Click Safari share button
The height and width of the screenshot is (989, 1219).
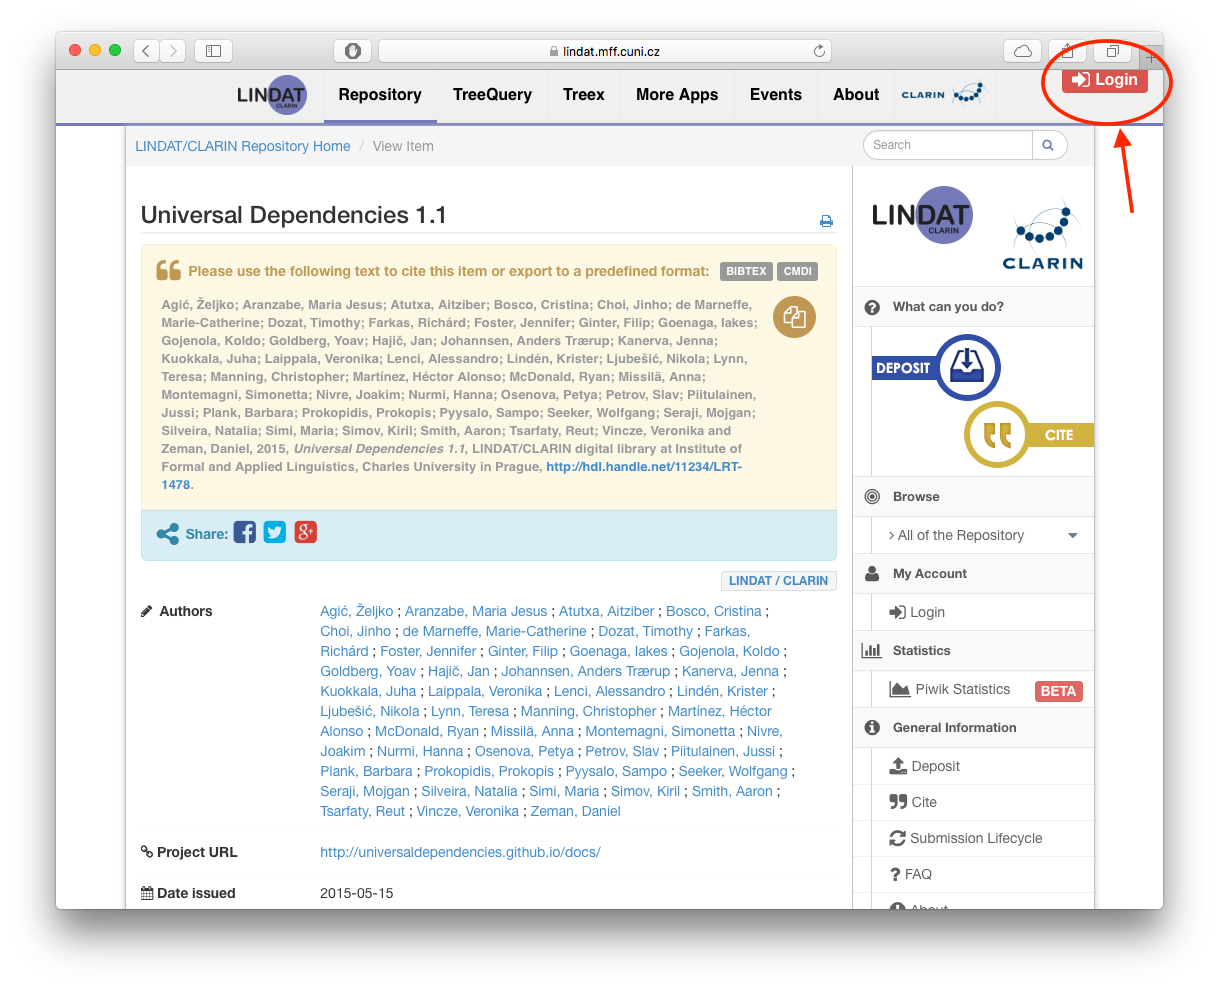(1067, 51)
